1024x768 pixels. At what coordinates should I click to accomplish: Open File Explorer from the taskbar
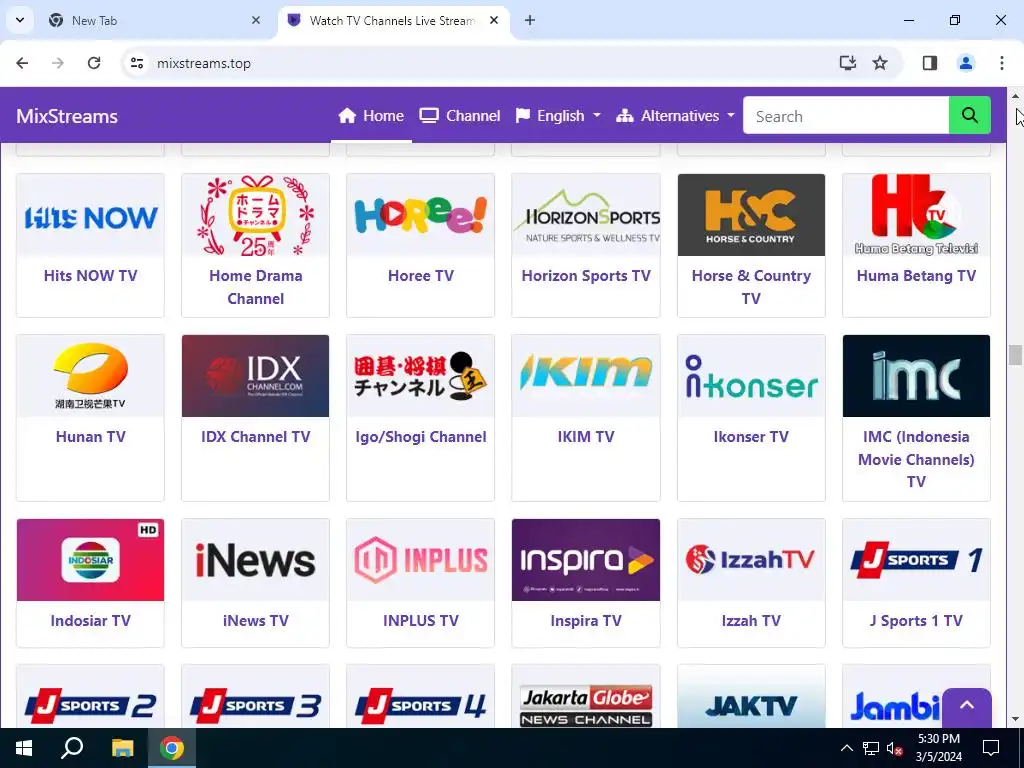[x=122, y=748]
